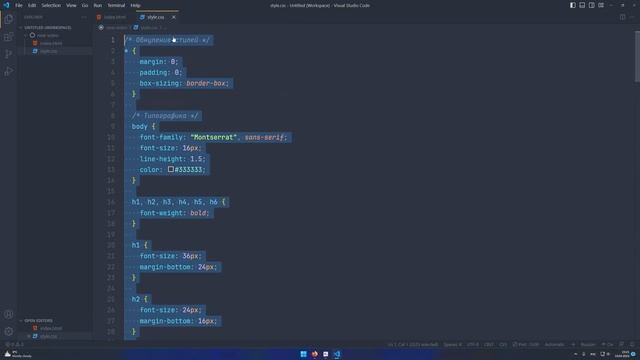
Task: Select style.css in the Explorer tree
Action: point(49,51)
